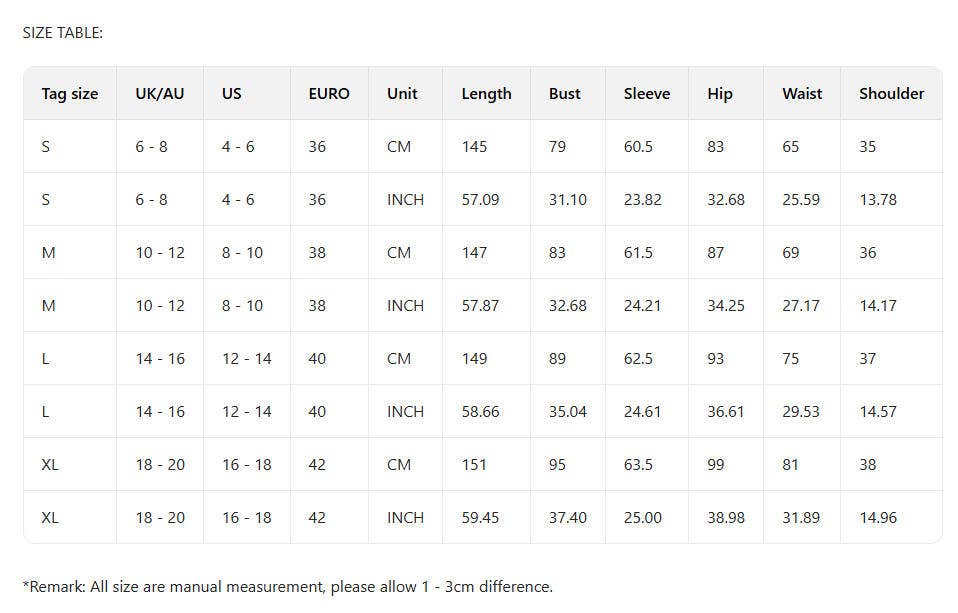Click the 29.53 waist value

click(801, 412)
